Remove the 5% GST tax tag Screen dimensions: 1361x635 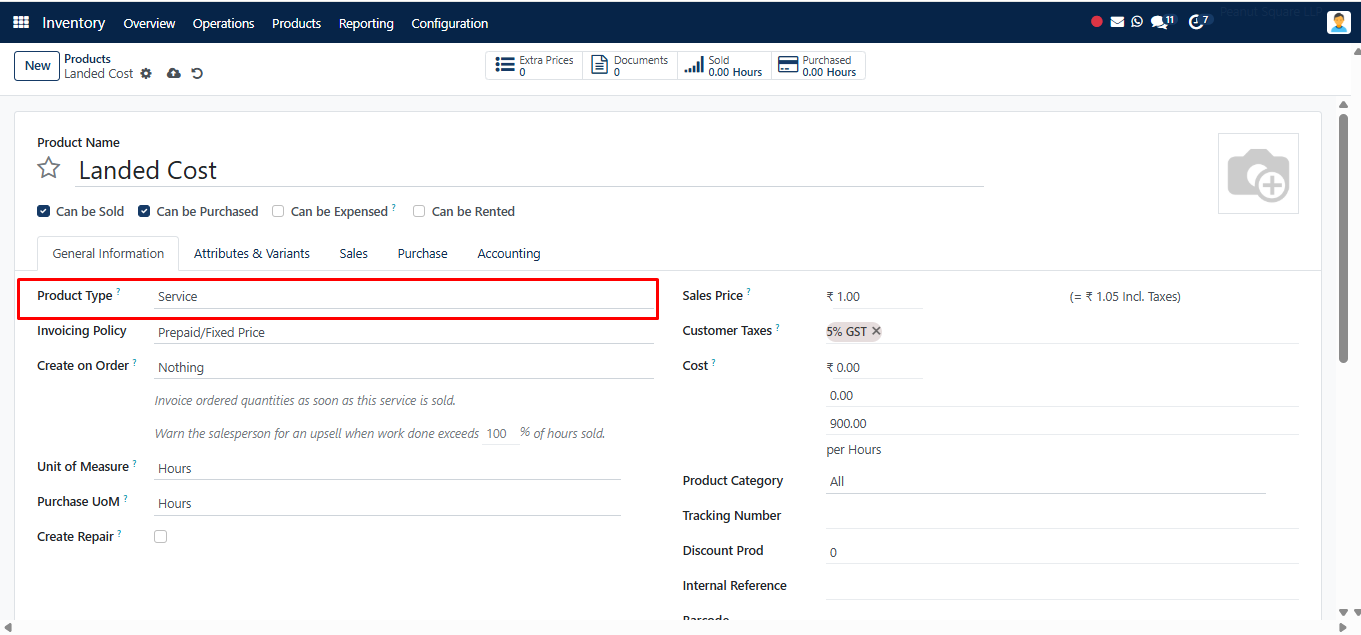(x=876, y=331)
